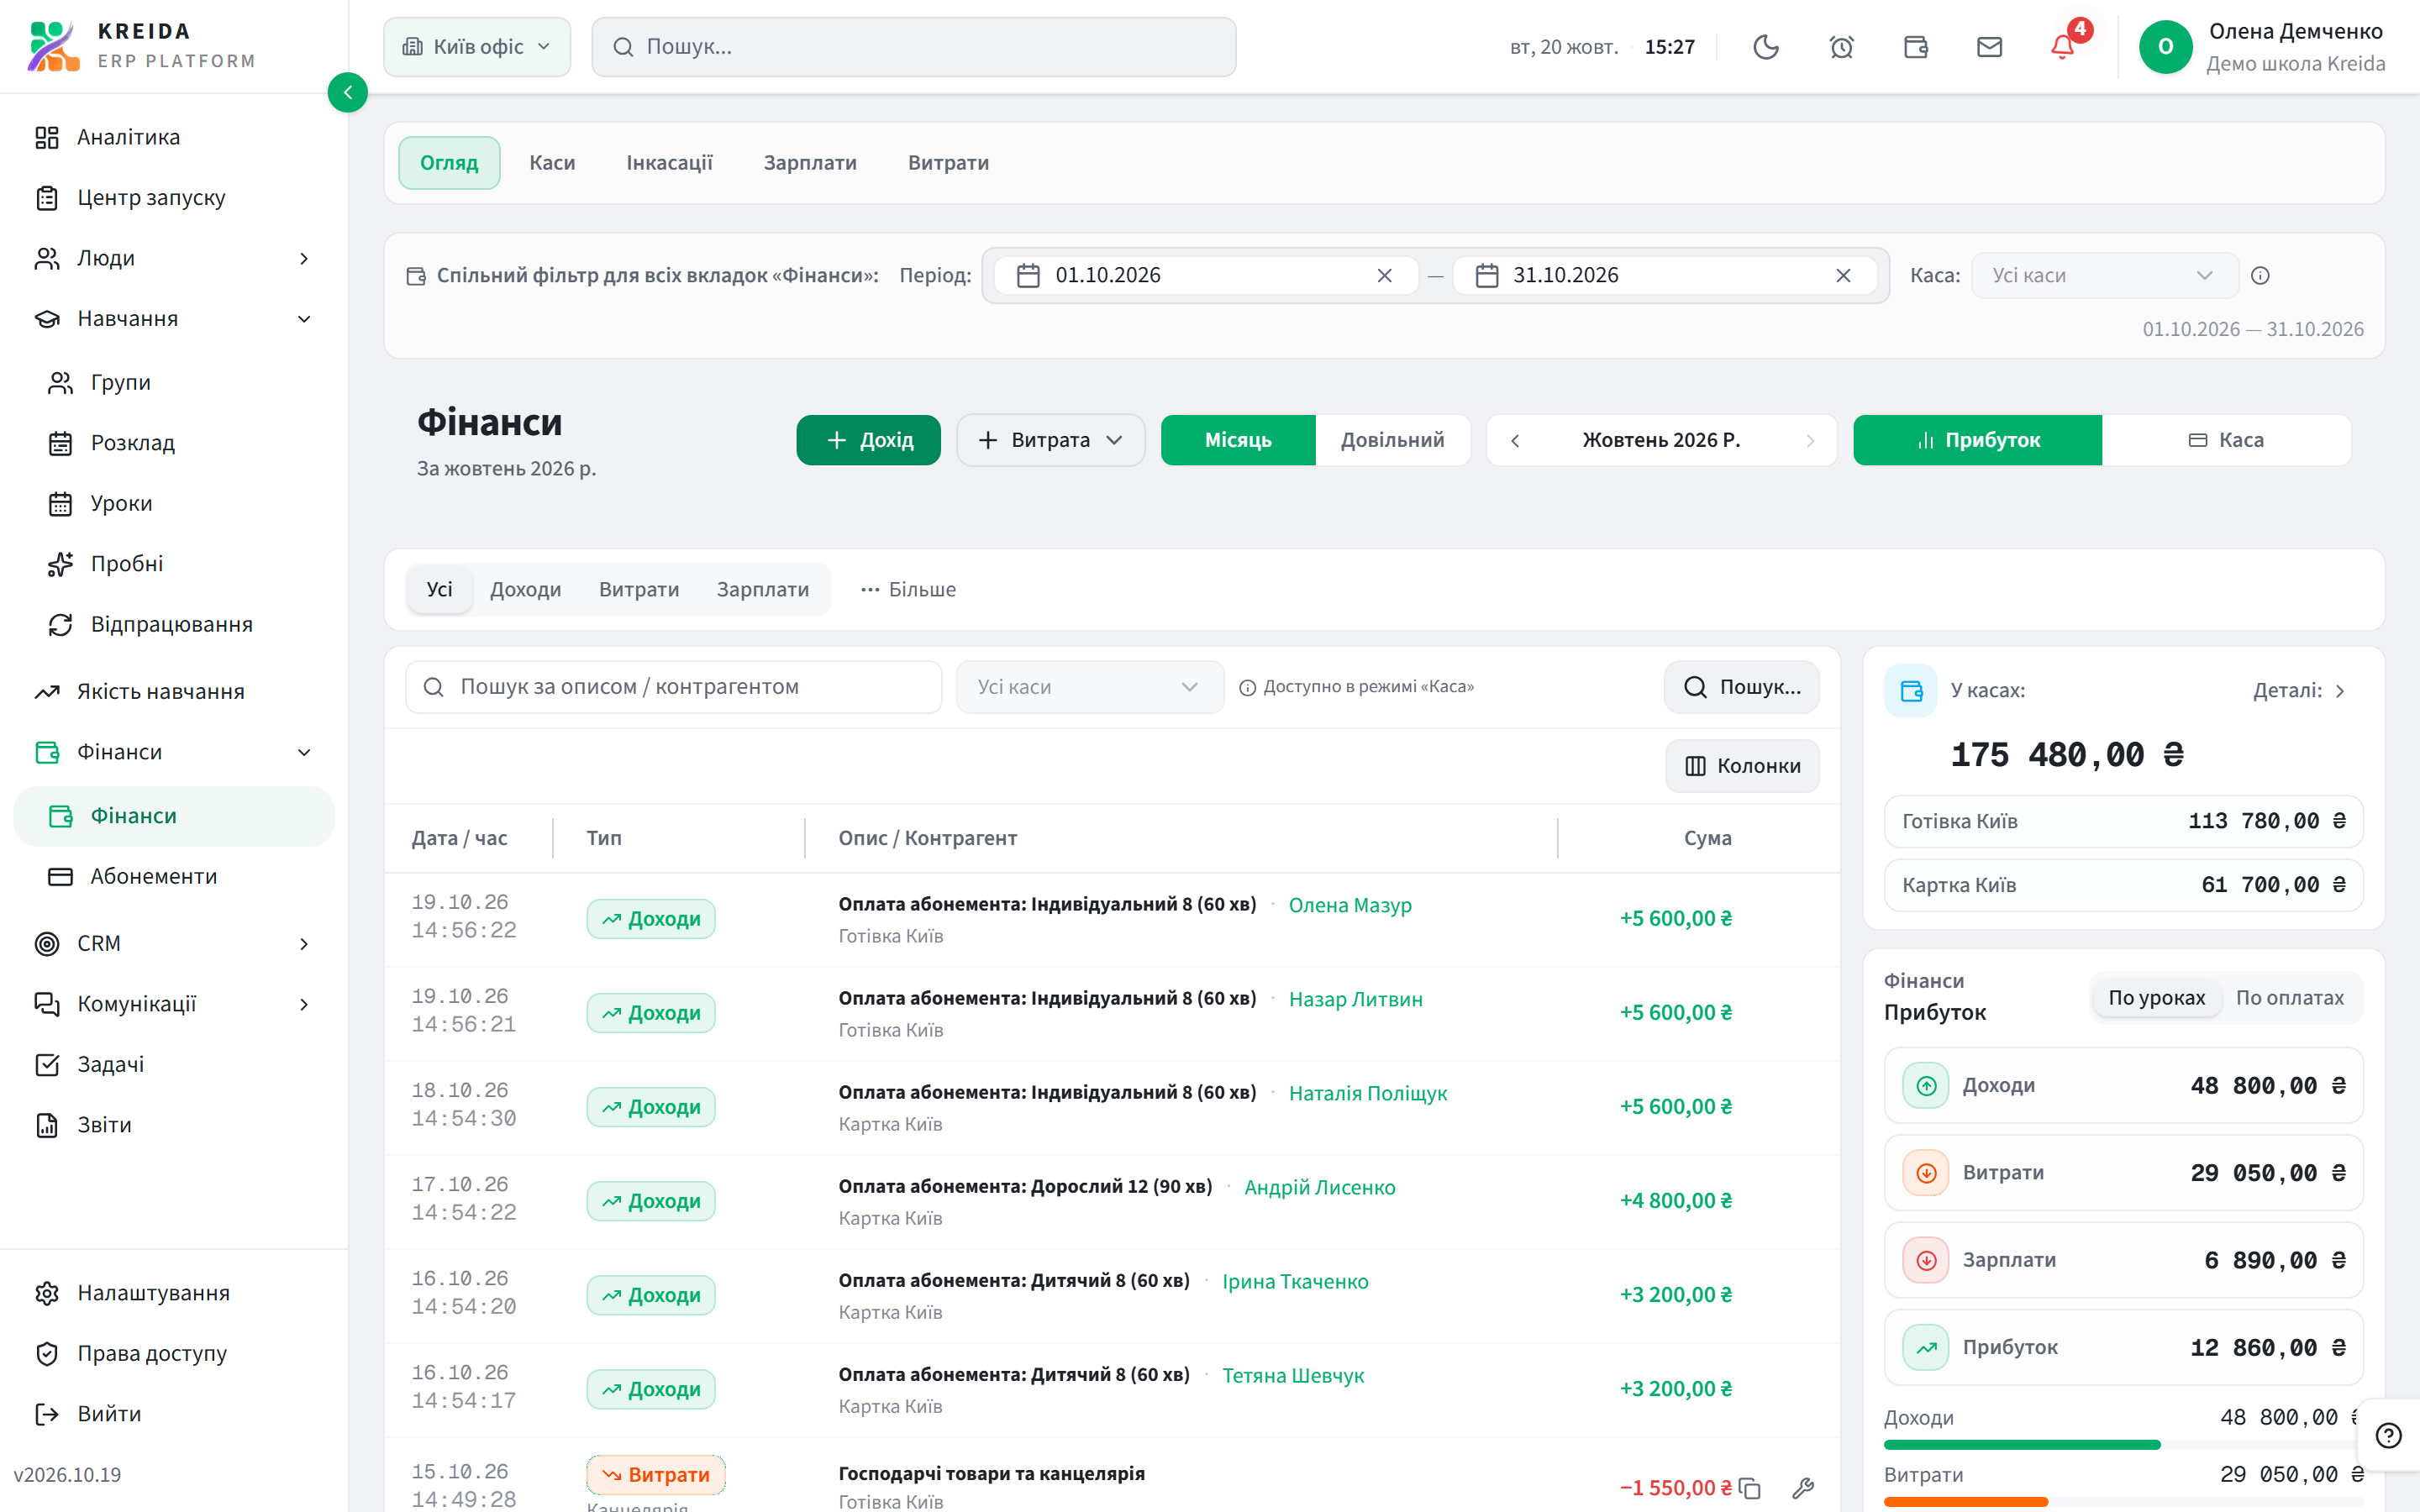Viewport: 2420px width, 1512px height.
Task: Click the info icon next to Каса filter
Action: [2260, 276]
